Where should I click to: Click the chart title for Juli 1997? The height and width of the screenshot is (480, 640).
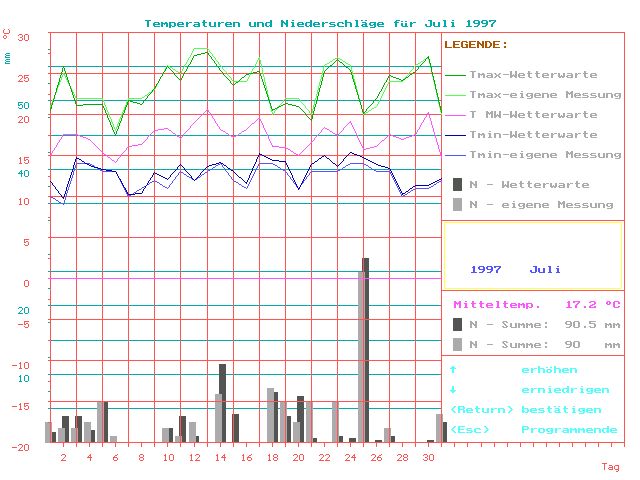[320, 23]
